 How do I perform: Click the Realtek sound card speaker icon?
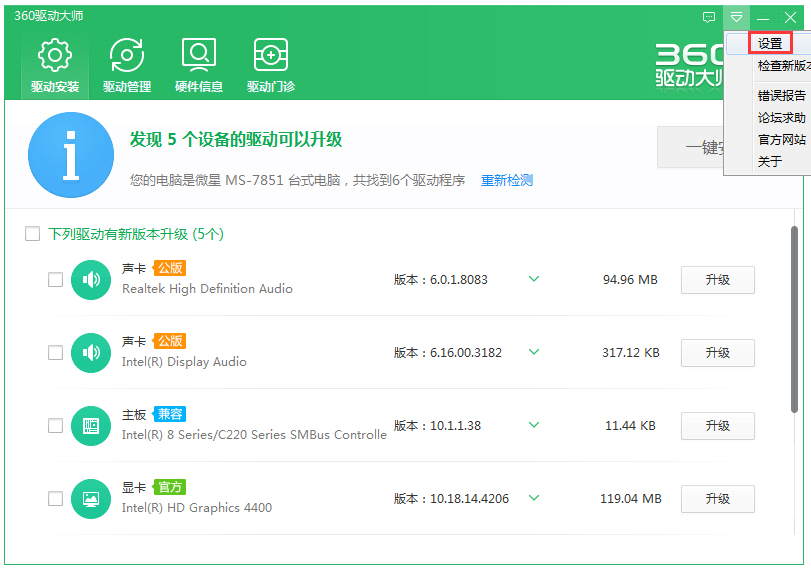coord(91,280)
